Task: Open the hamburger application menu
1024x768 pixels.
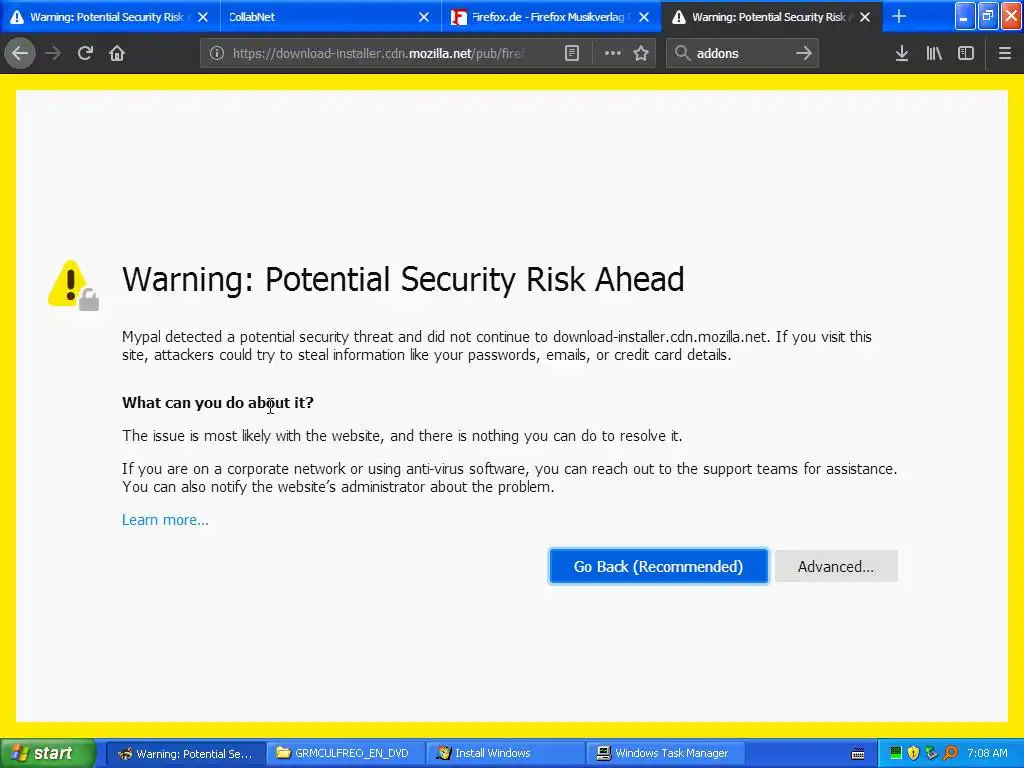Action: [1005, 53]
